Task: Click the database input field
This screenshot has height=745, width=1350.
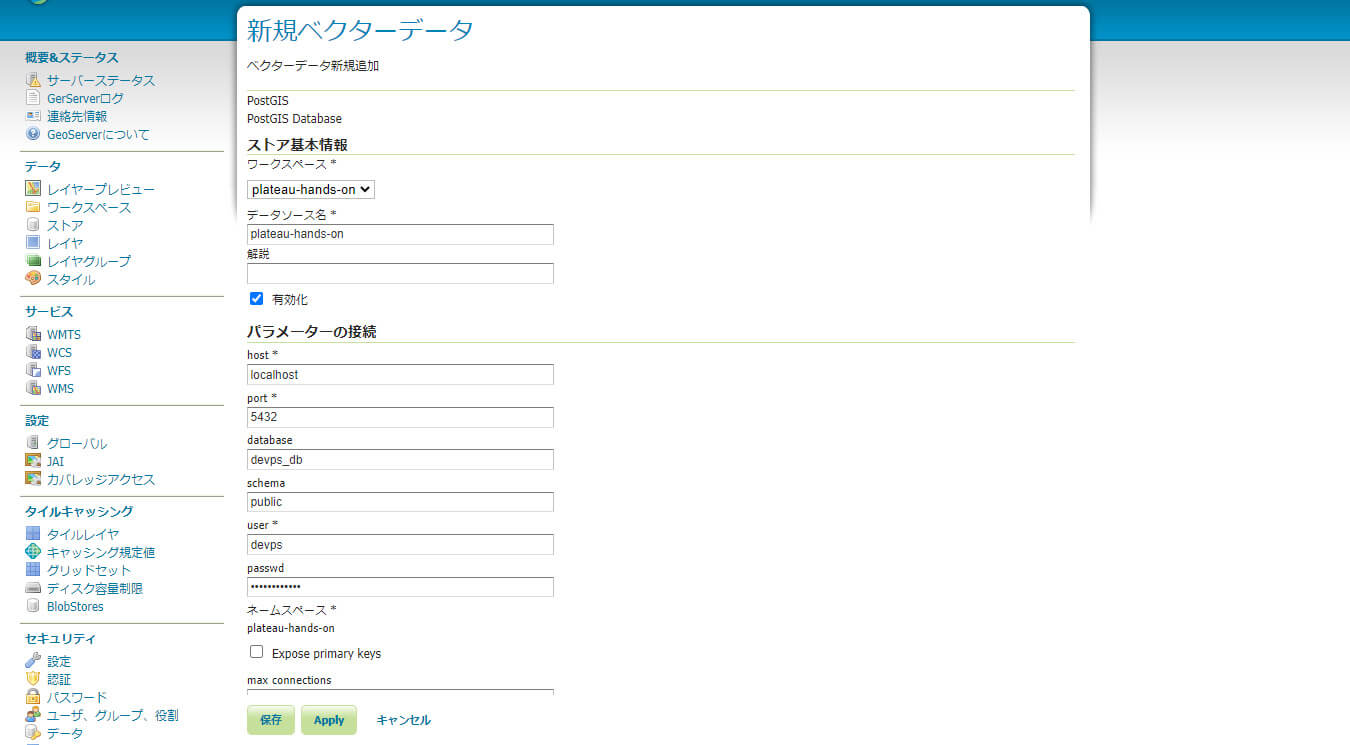Action: [x=400, y=459]
